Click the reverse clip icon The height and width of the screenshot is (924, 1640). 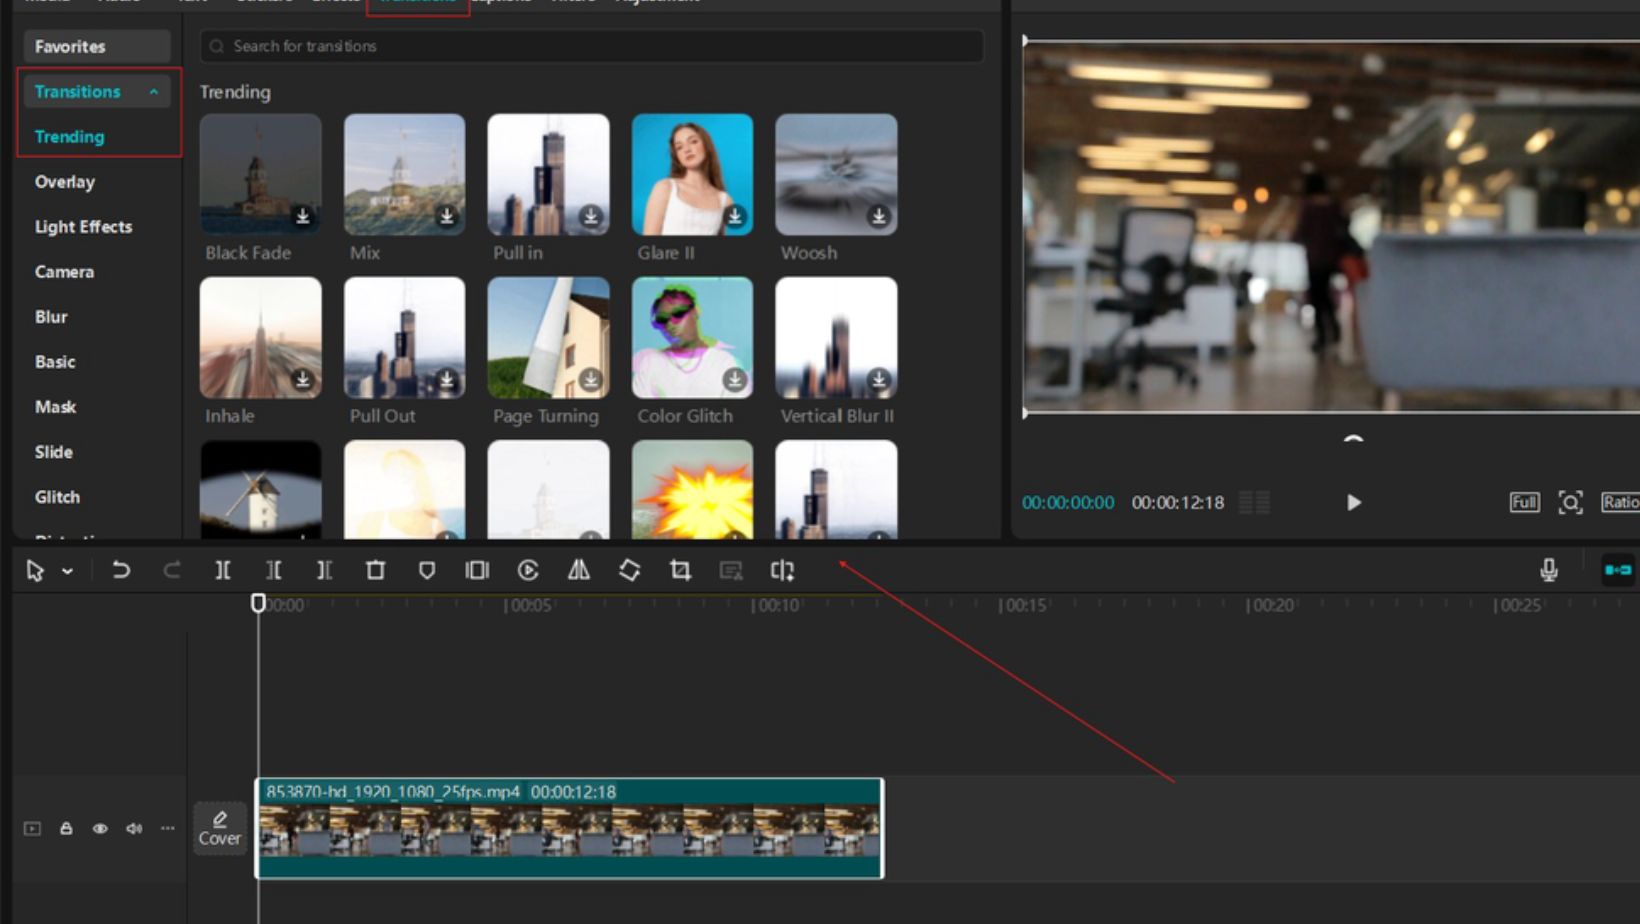tap(528, 570)
